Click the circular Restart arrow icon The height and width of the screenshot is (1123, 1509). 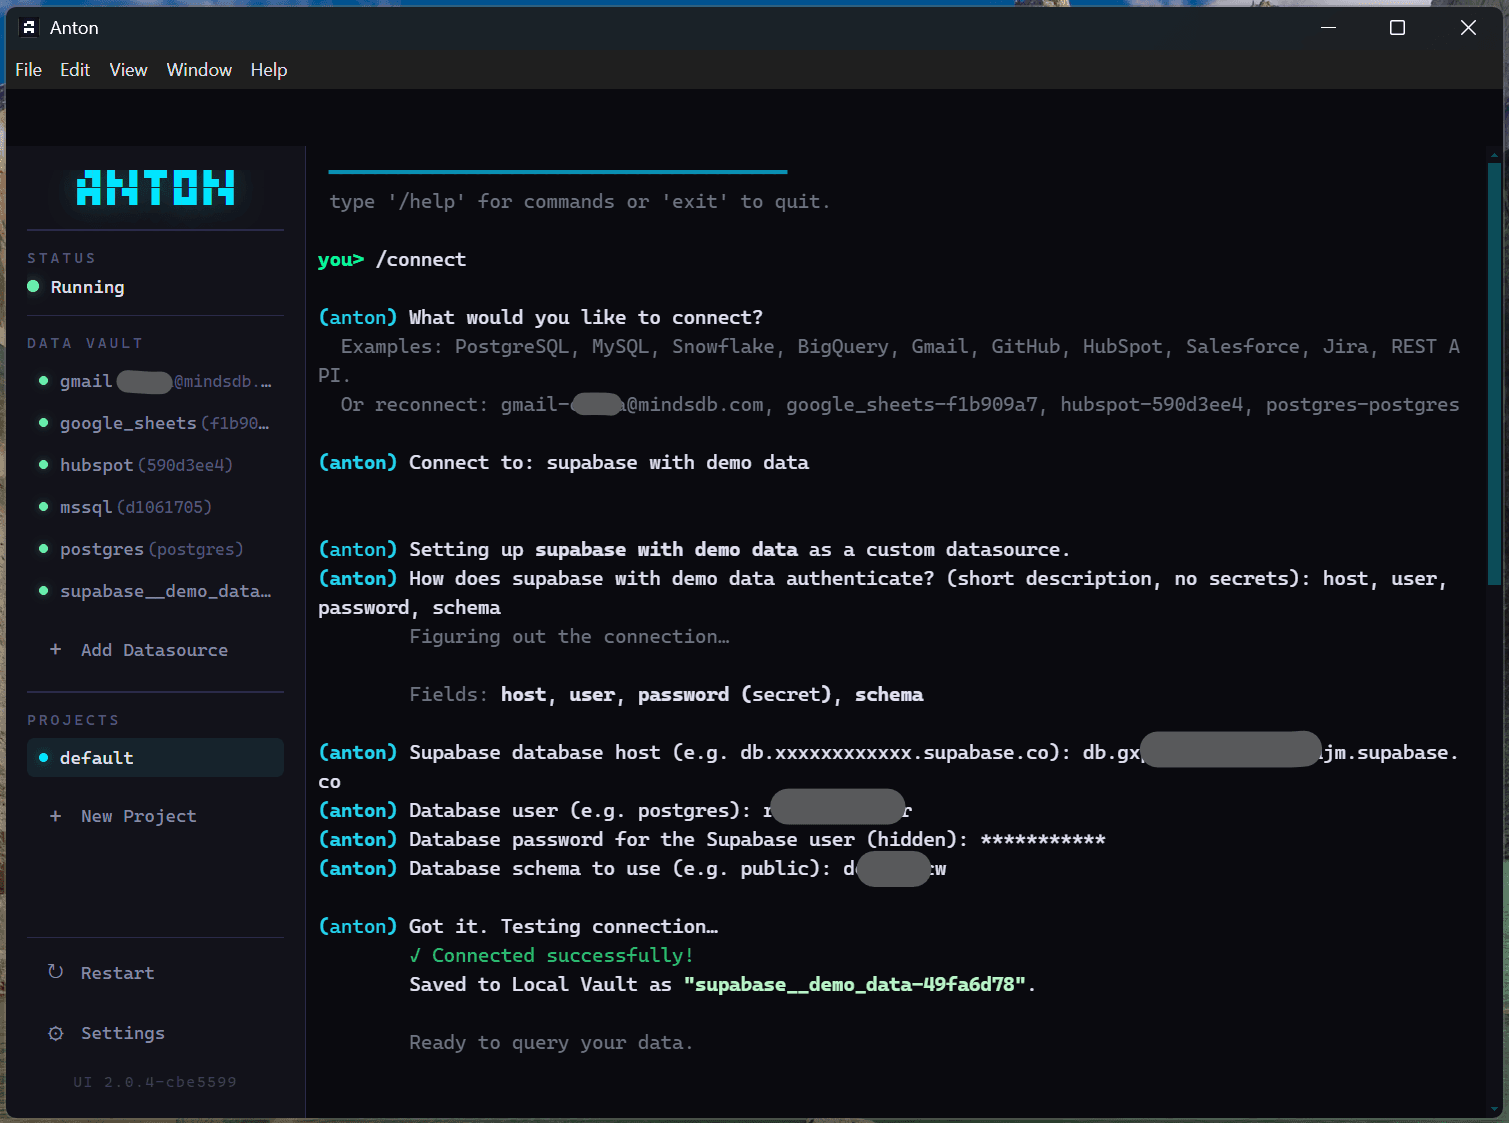coord(56,971)
